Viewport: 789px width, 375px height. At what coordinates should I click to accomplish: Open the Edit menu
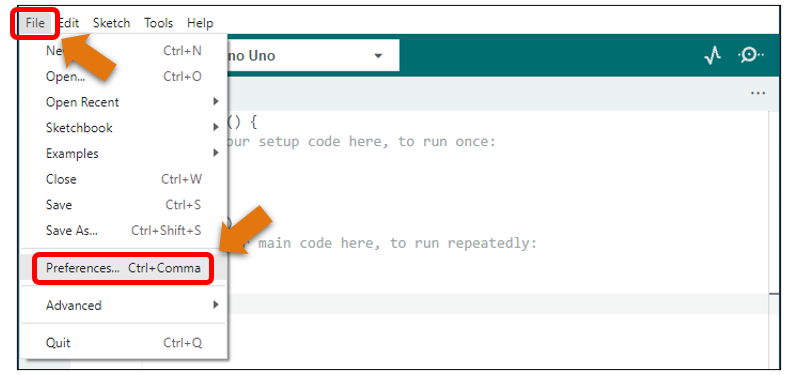68,23
